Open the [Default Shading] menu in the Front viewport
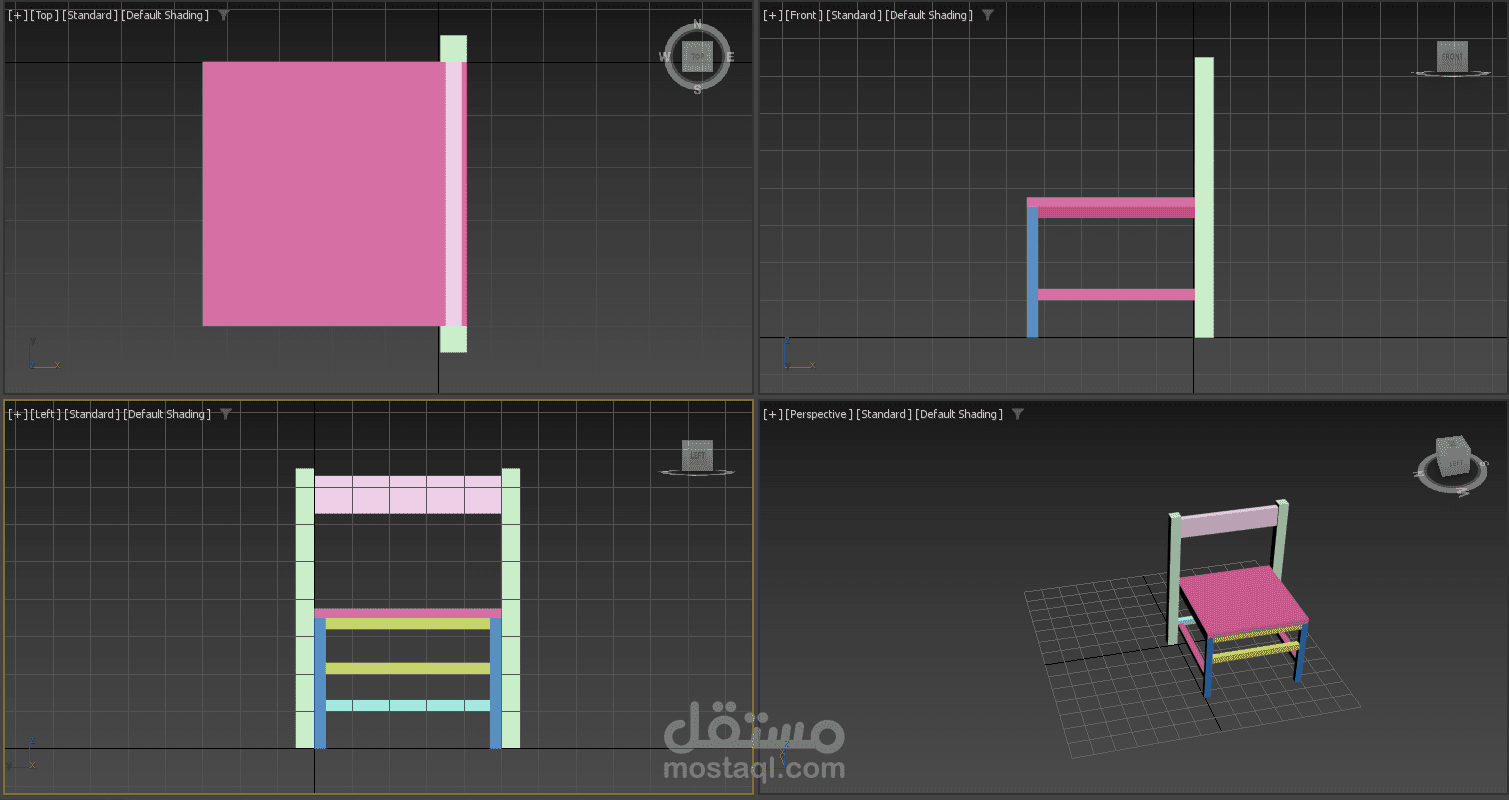 point(929,15)
